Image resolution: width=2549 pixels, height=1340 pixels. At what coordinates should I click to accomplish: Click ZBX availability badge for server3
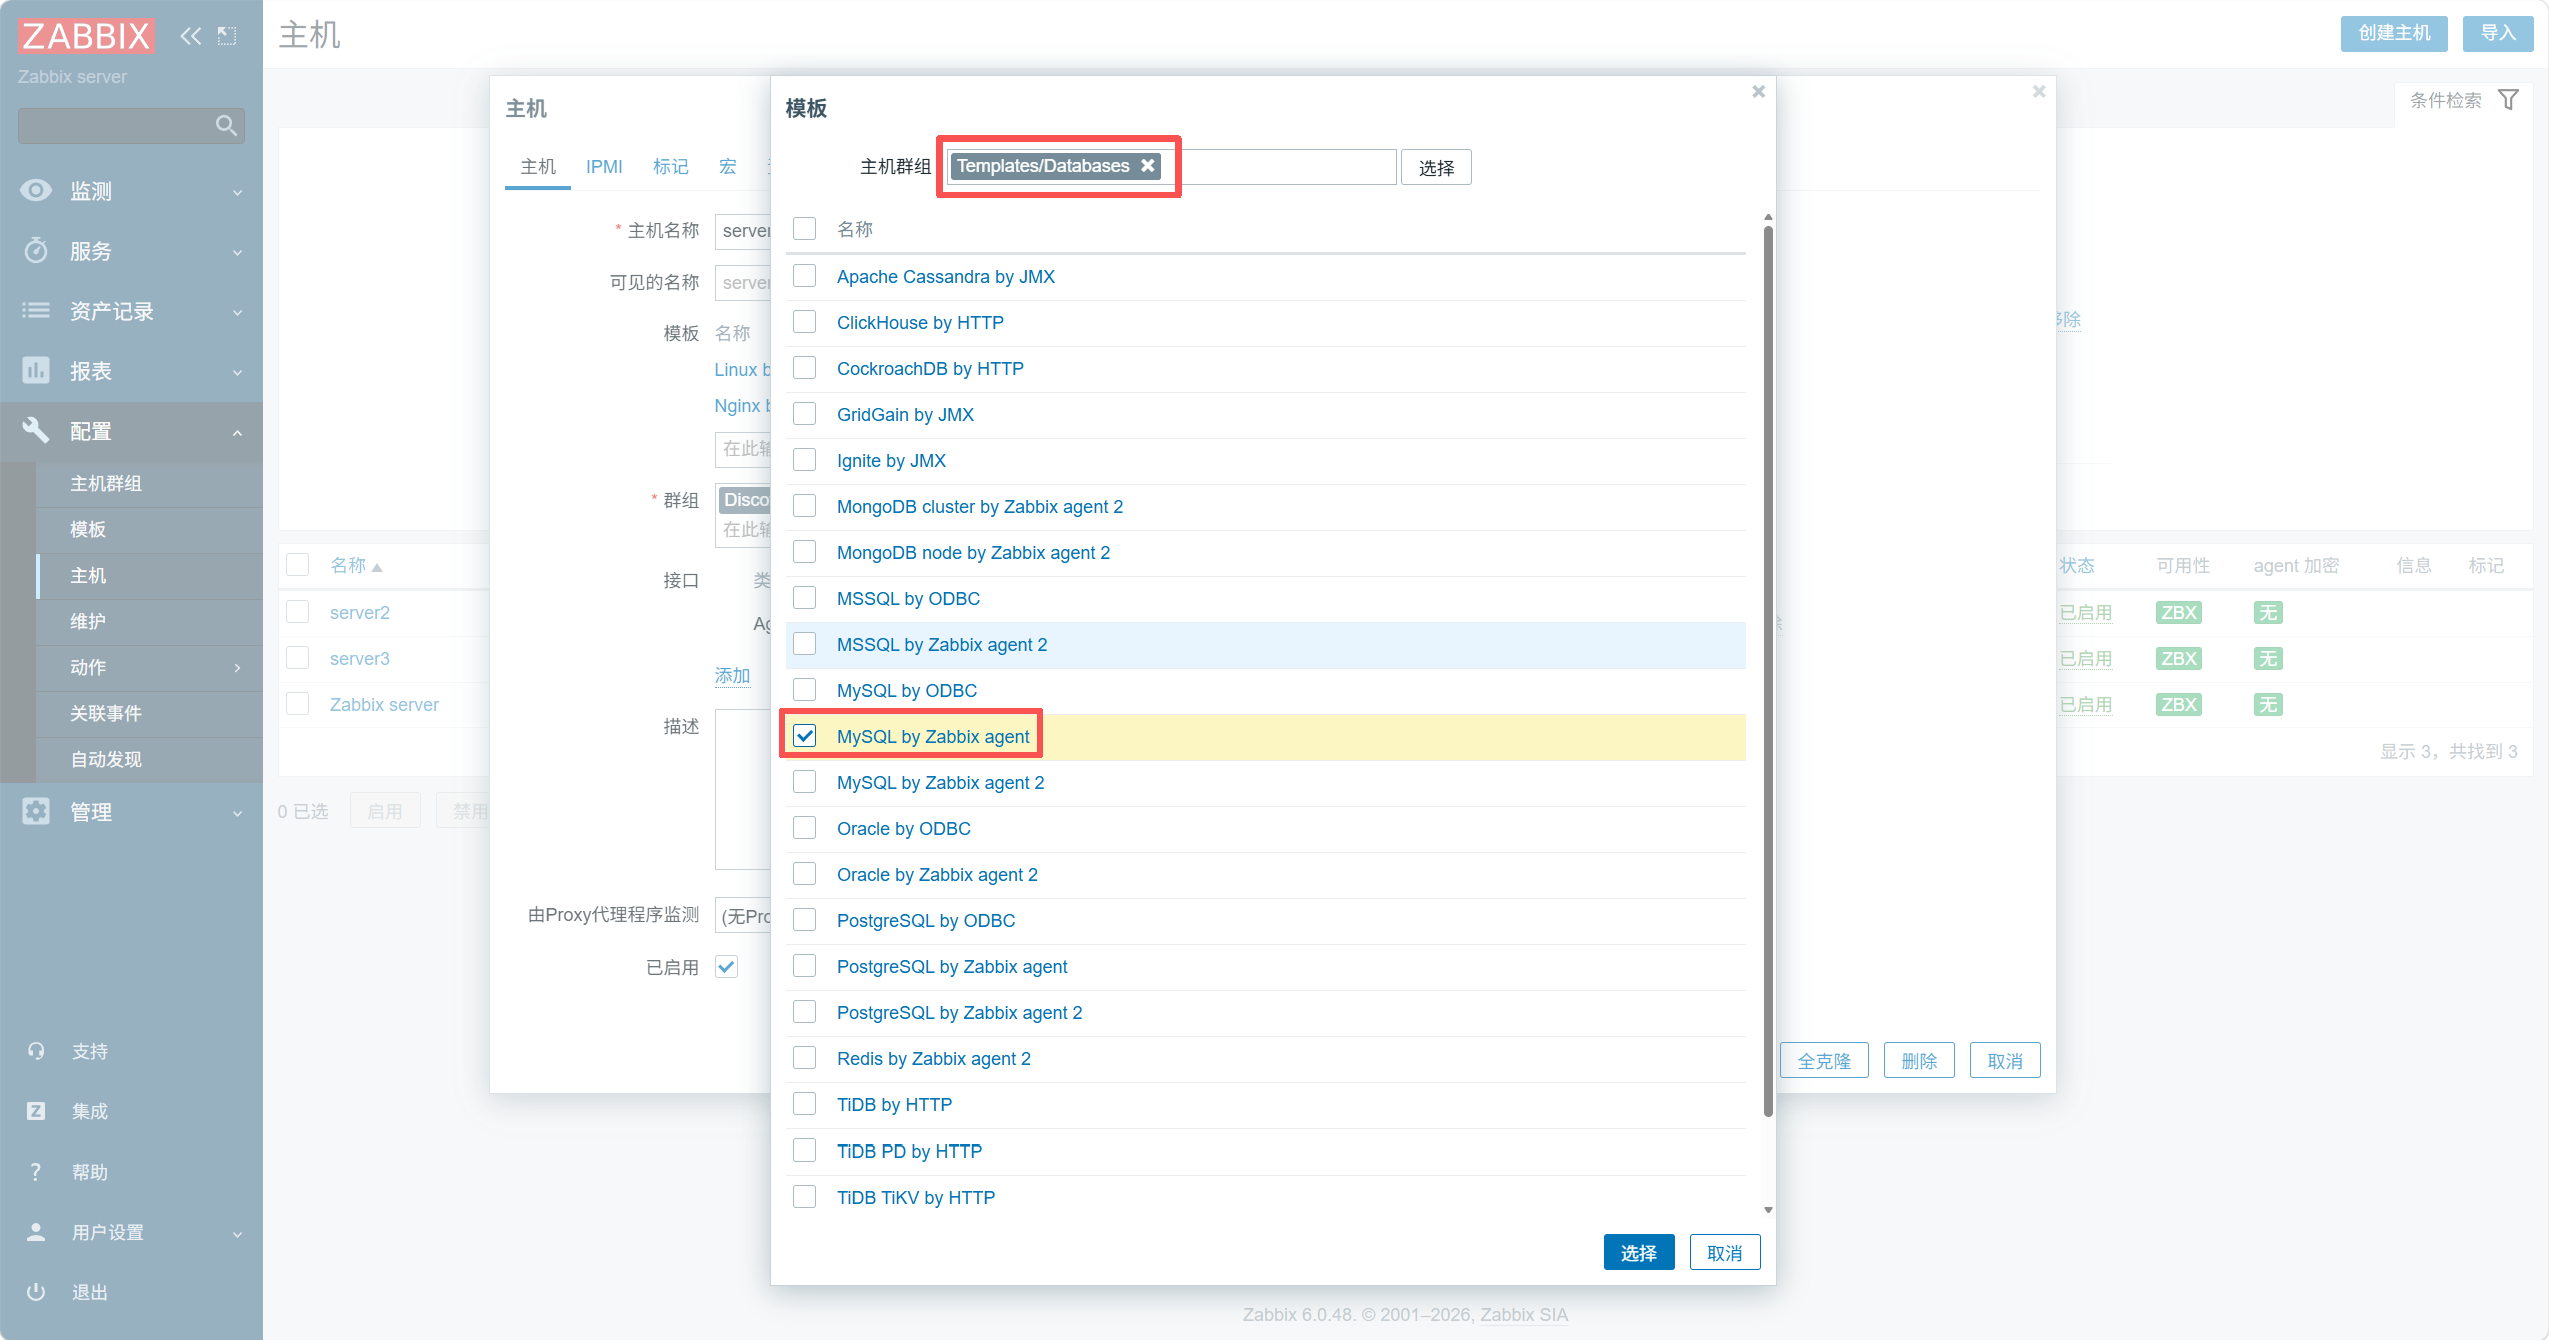point(2179,659)
